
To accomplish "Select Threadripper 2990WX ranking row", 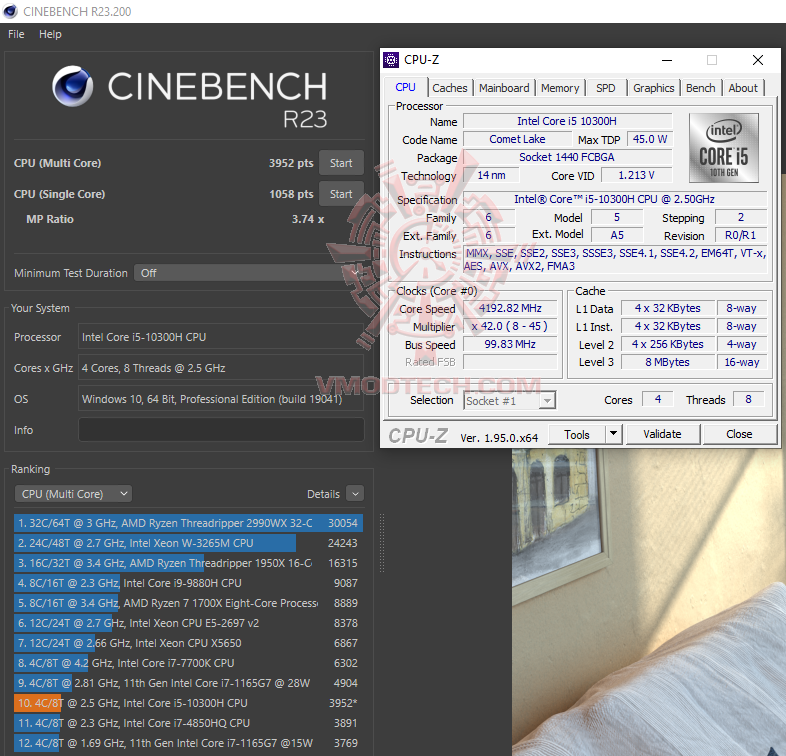I will (188, 523).
